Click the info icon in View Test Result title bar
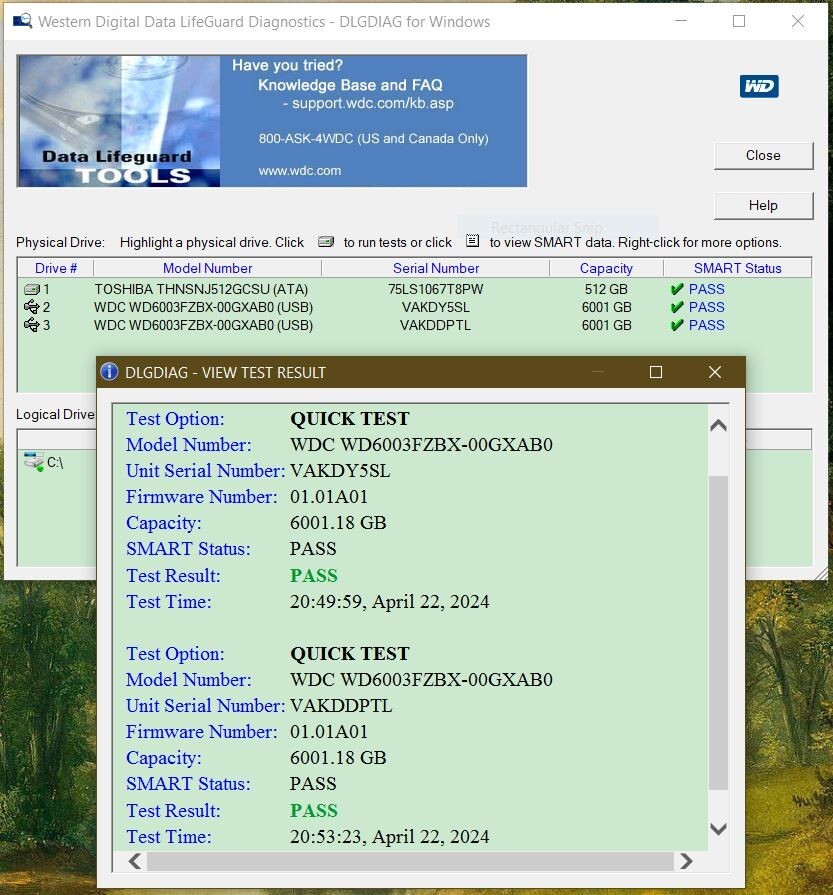Viewport: 833px width, 895px height. point(111,372)
